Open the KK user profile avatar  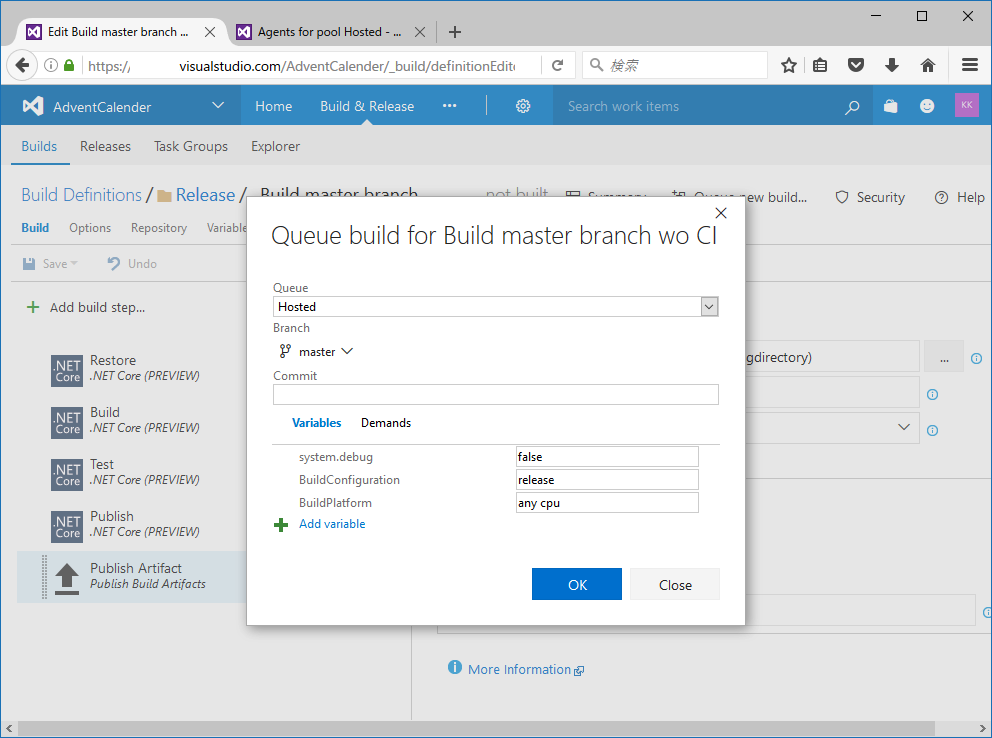tap(966, 106)
